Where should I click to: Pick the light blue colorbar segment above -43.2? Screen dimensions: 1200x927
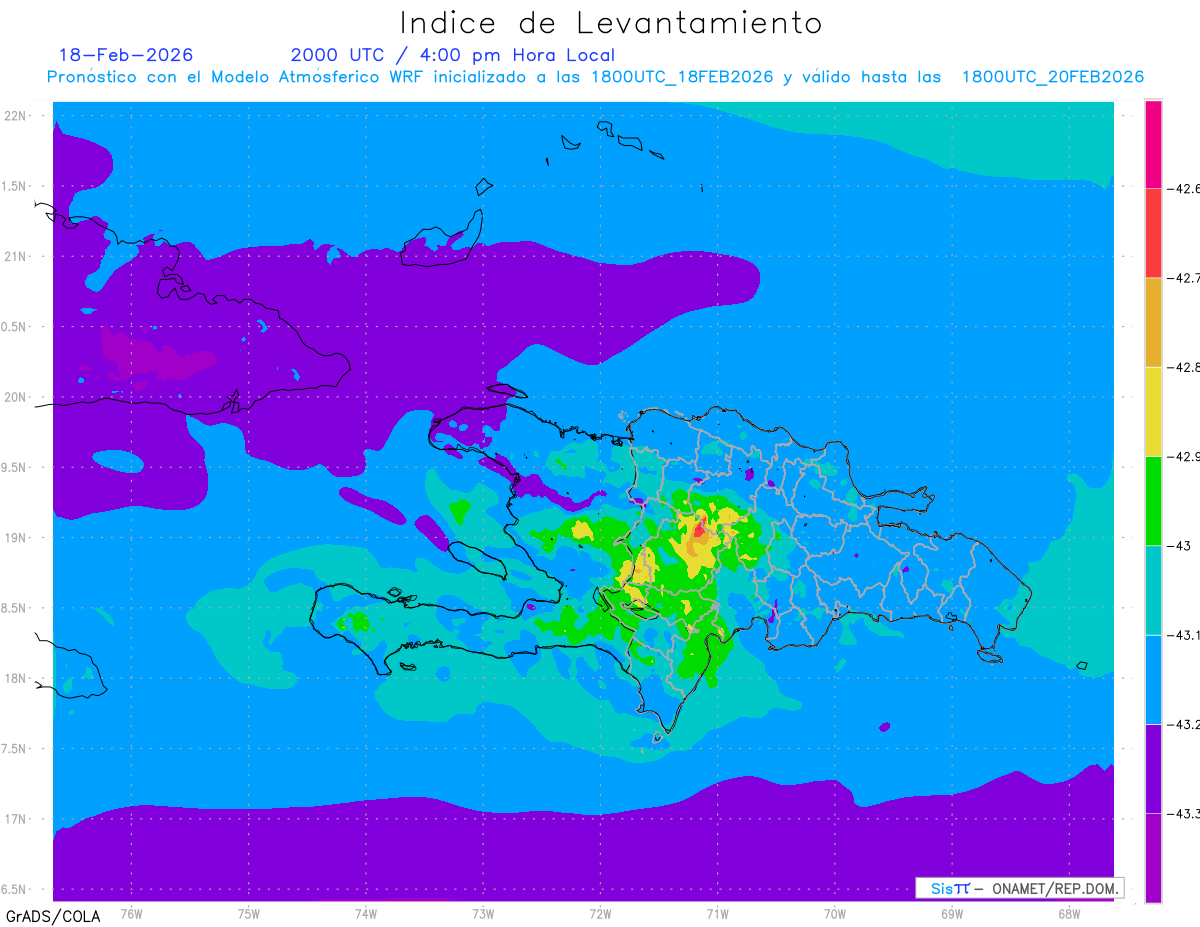(x=1153, y=679)
